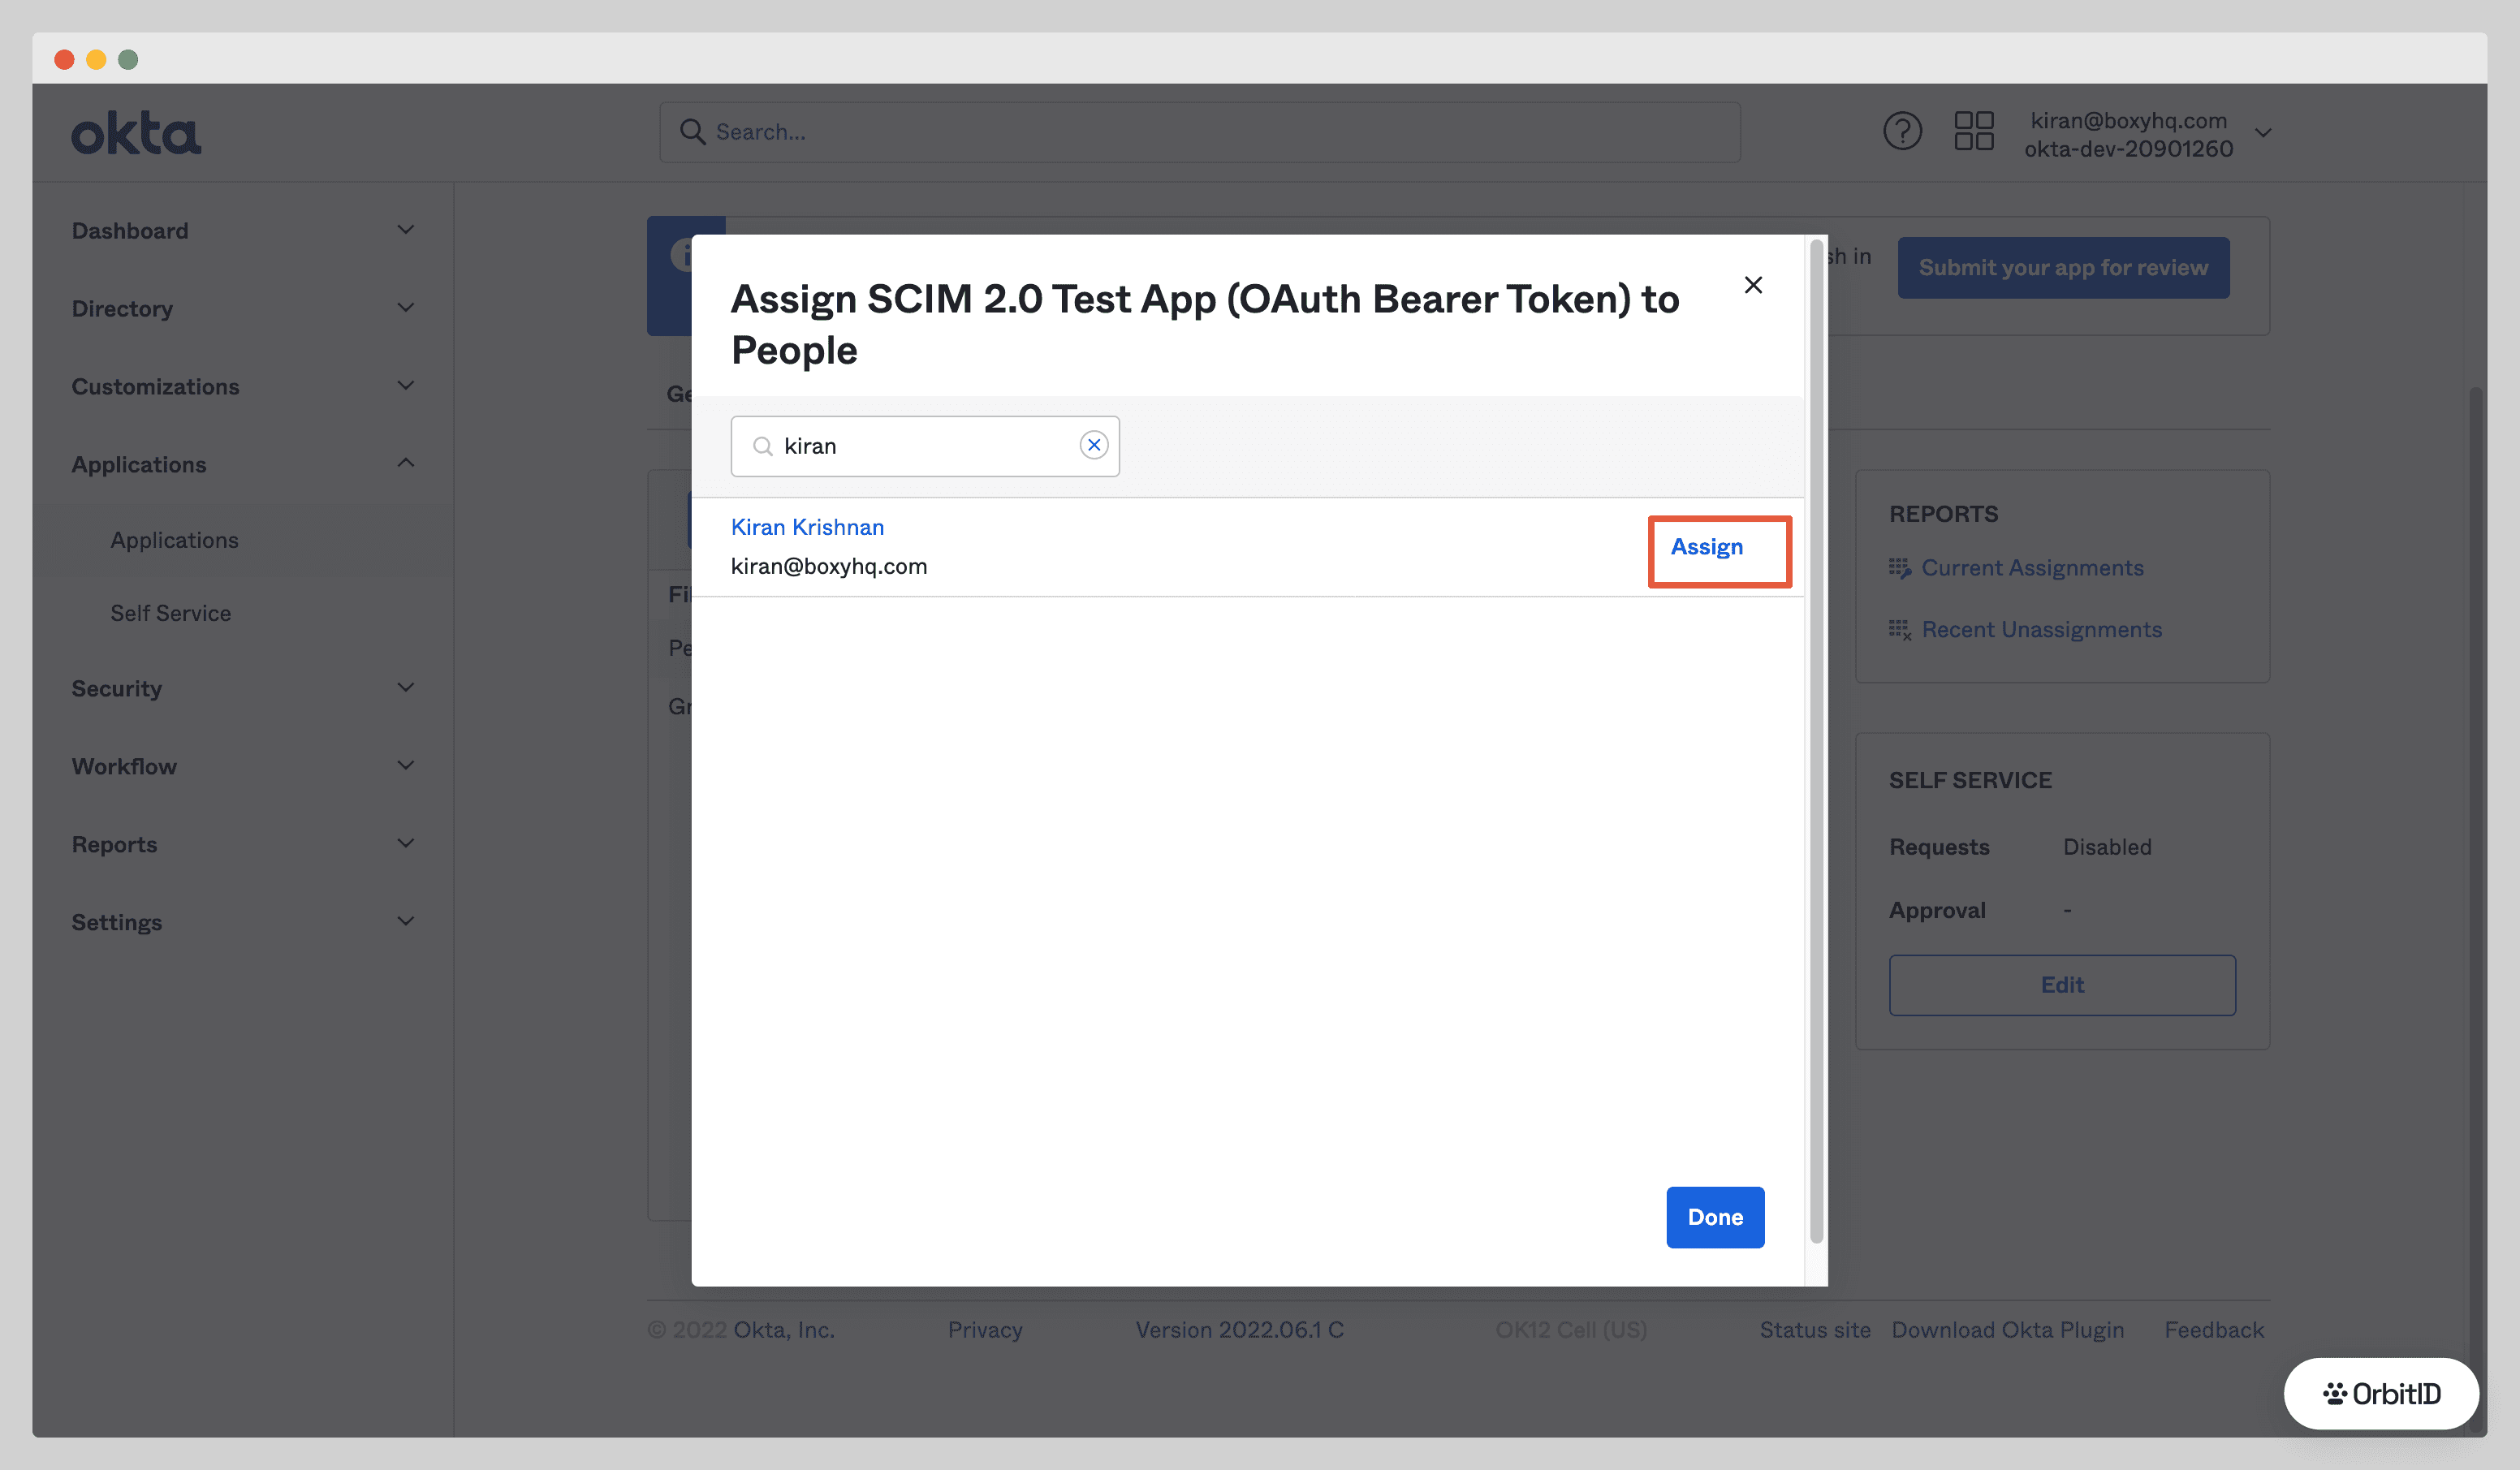The height and width of the screenshot is (1470, 2520).
Task: Open the Current Assignments report
Action: coord(2032,568)
